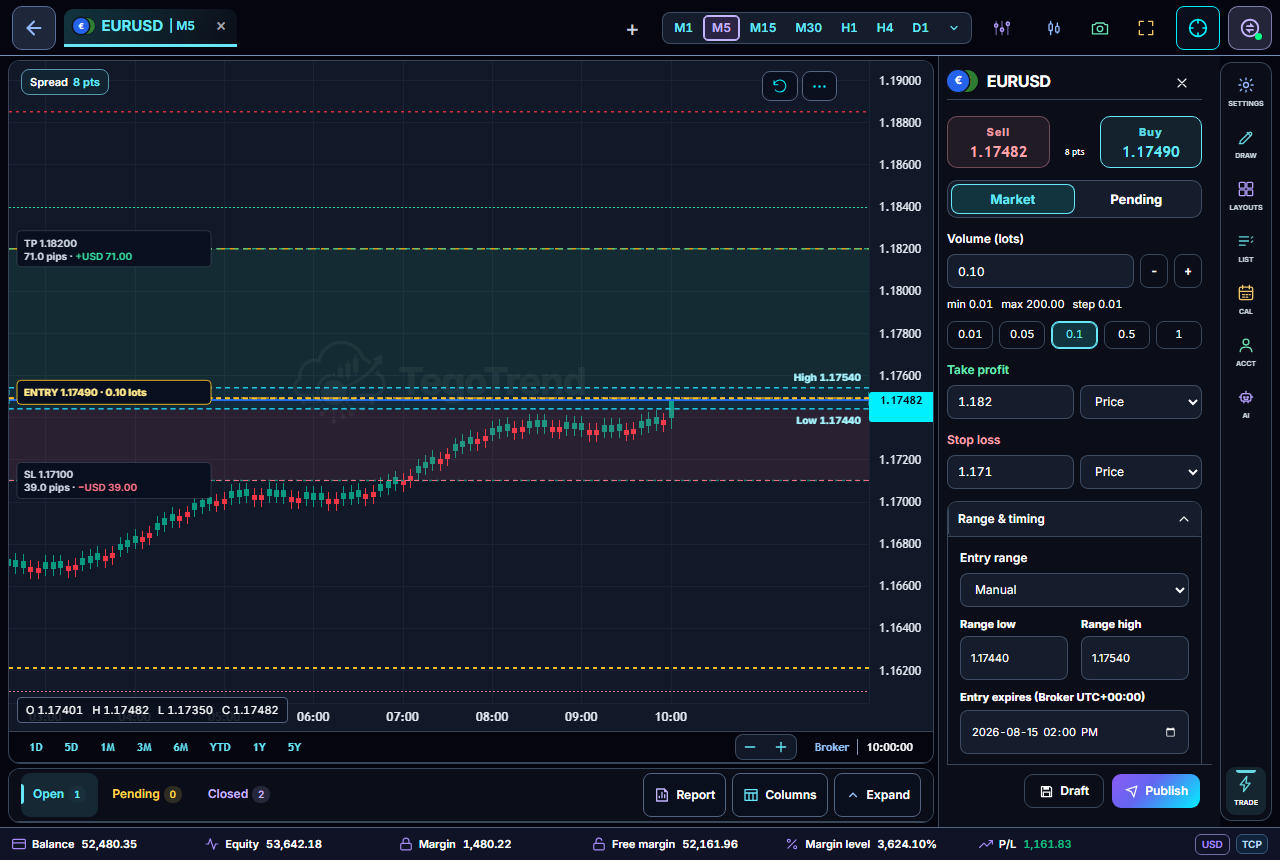Screen dimensions: 1280x860
Task: Toggle fullscreen chart mode
Action: point(1146,28)
